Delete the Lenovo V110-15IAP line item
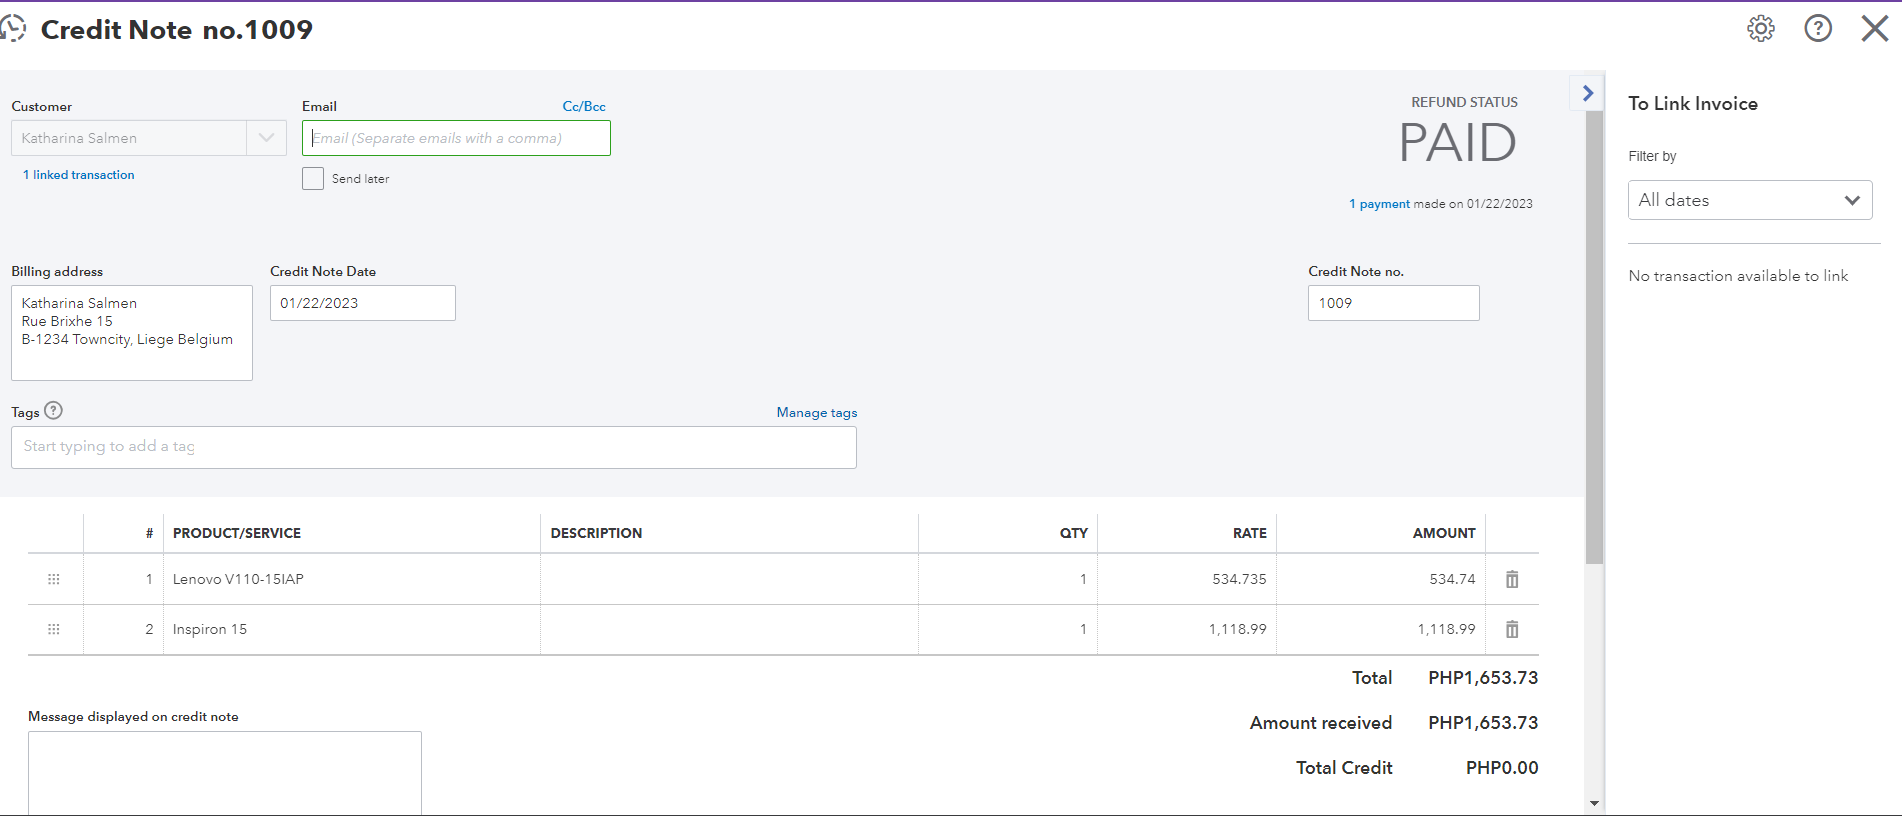Image resolution: width=1902 pixels, height=816 pixels. [x=1512, y=579]
